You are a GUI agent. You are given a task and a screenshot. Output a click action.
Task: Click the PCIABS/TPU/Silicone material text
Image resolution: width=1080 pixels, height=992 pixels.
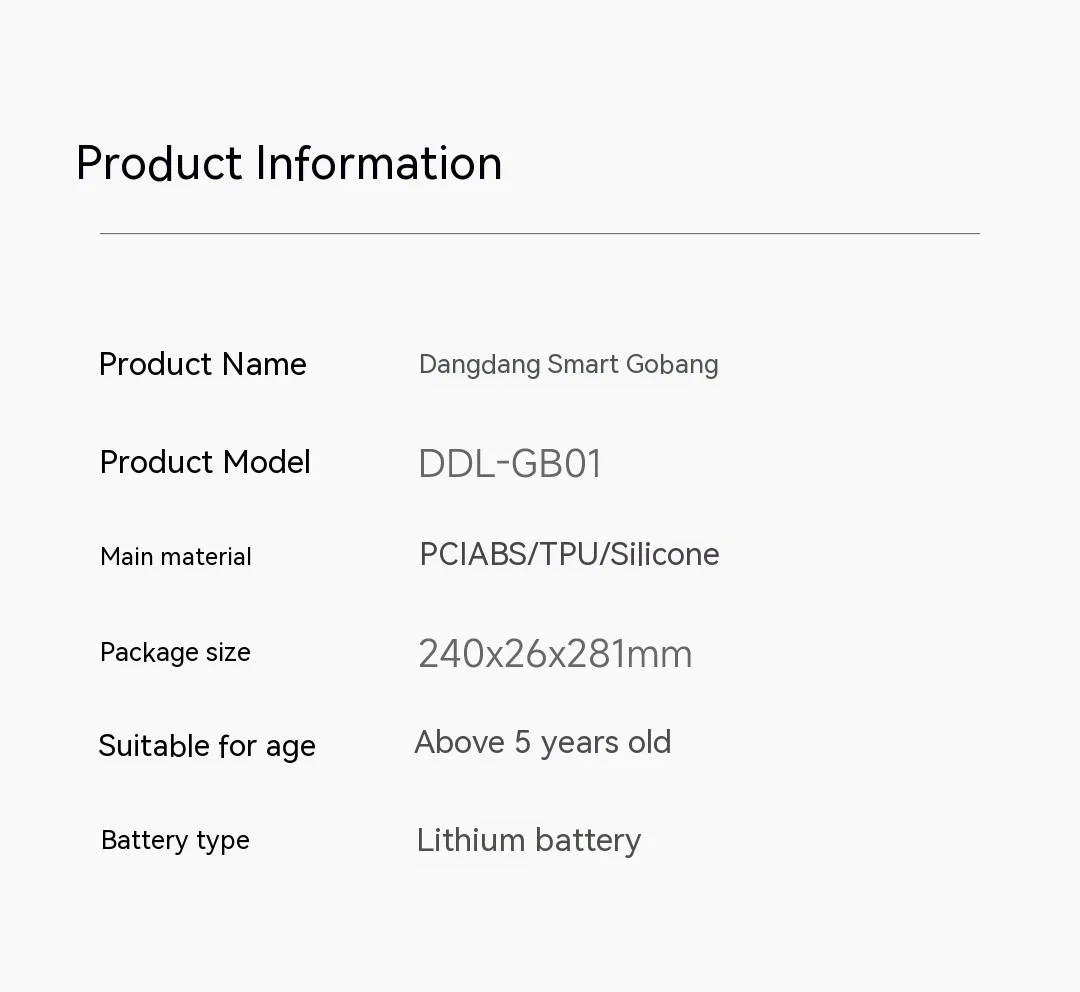(569, 555)
